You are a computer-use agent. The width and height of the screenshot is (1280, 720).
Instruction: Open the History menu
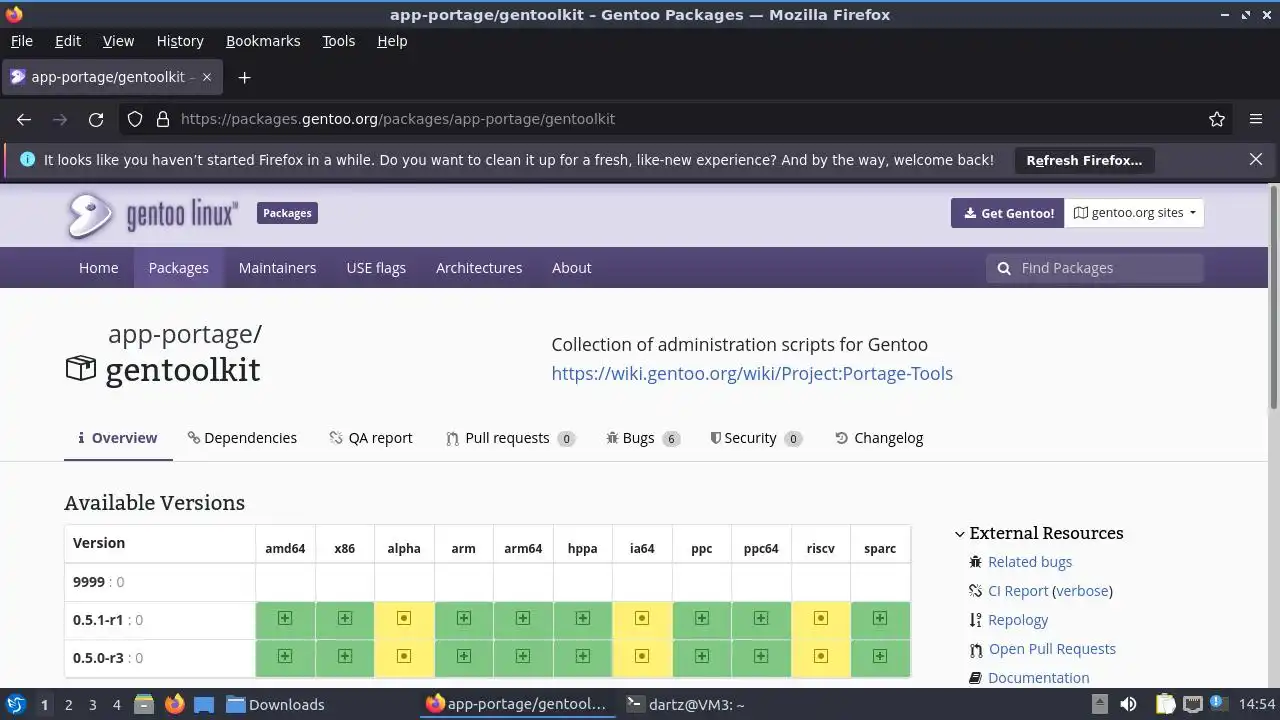click(x=180, y=41)
